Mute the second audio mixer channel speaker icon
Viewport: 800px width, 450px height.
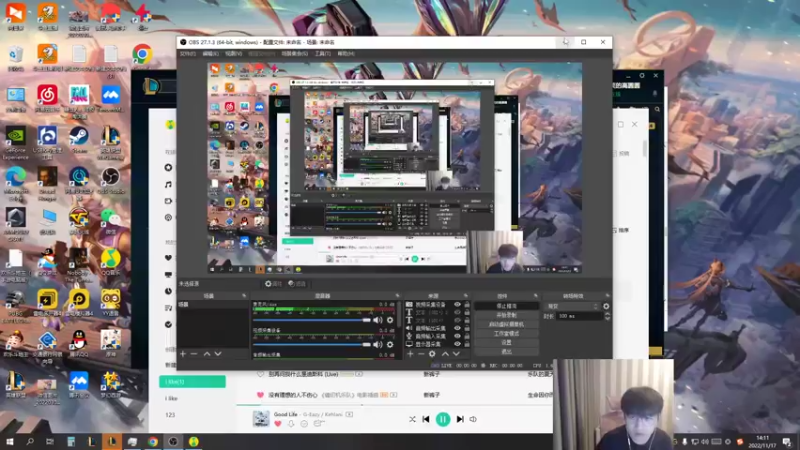[378, 344]
